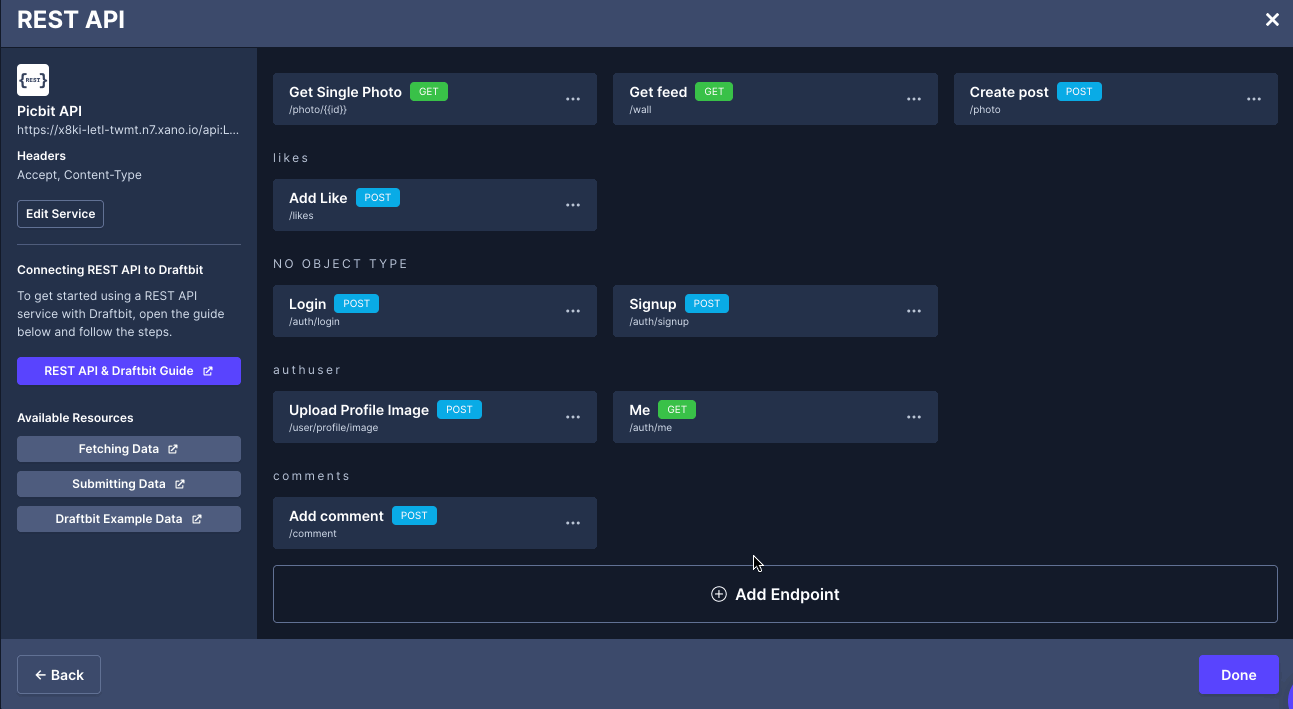Viewport: 1293px width, 709px height.
Task: Close the REST API dialog
Action: point(1272,20)
